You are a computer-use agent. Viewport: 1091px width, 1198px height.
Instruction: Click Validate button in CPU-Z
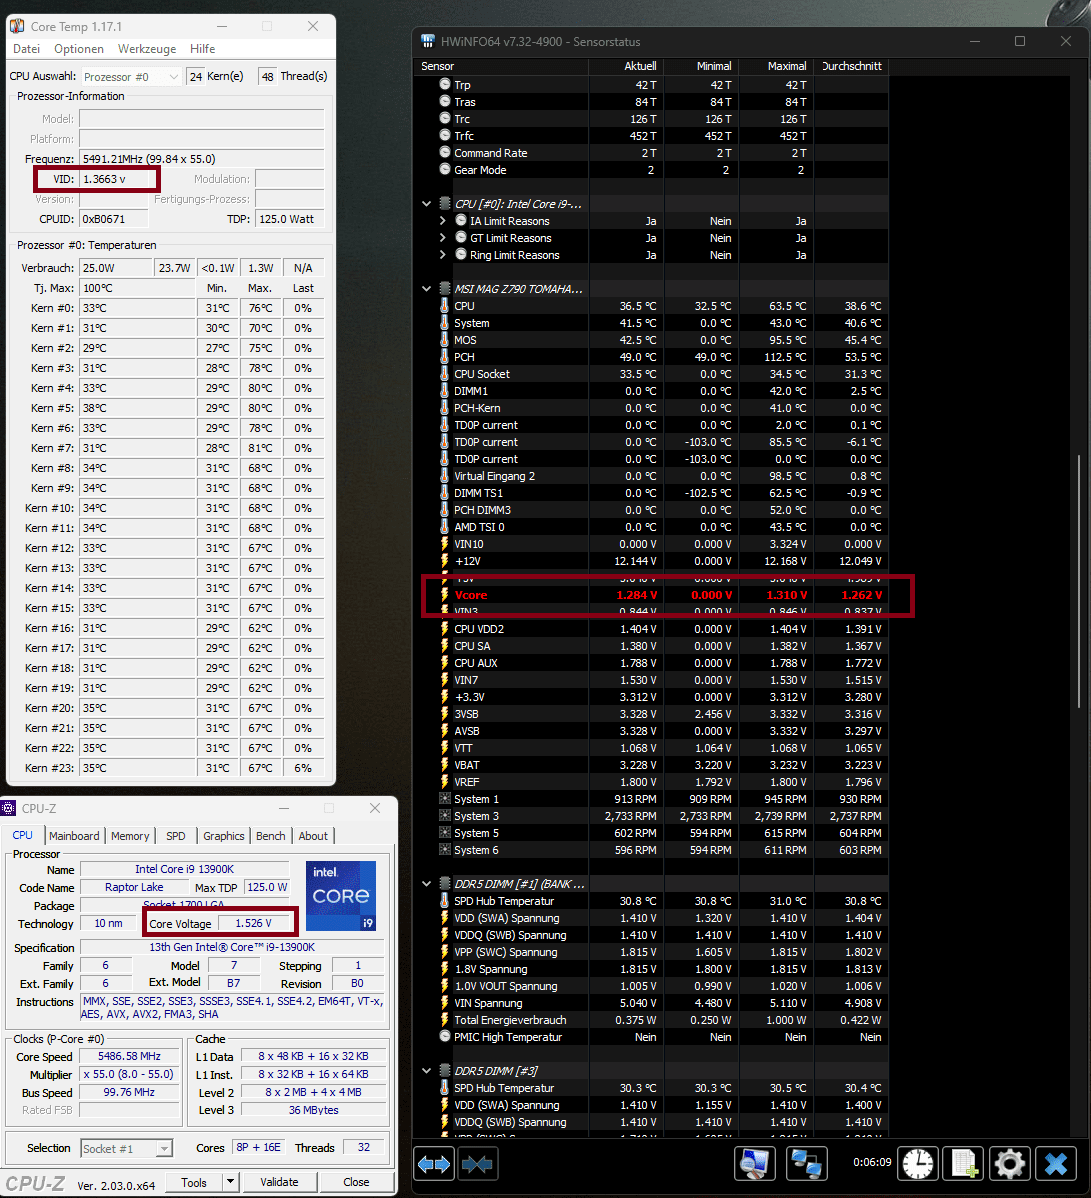[279, 1182]
